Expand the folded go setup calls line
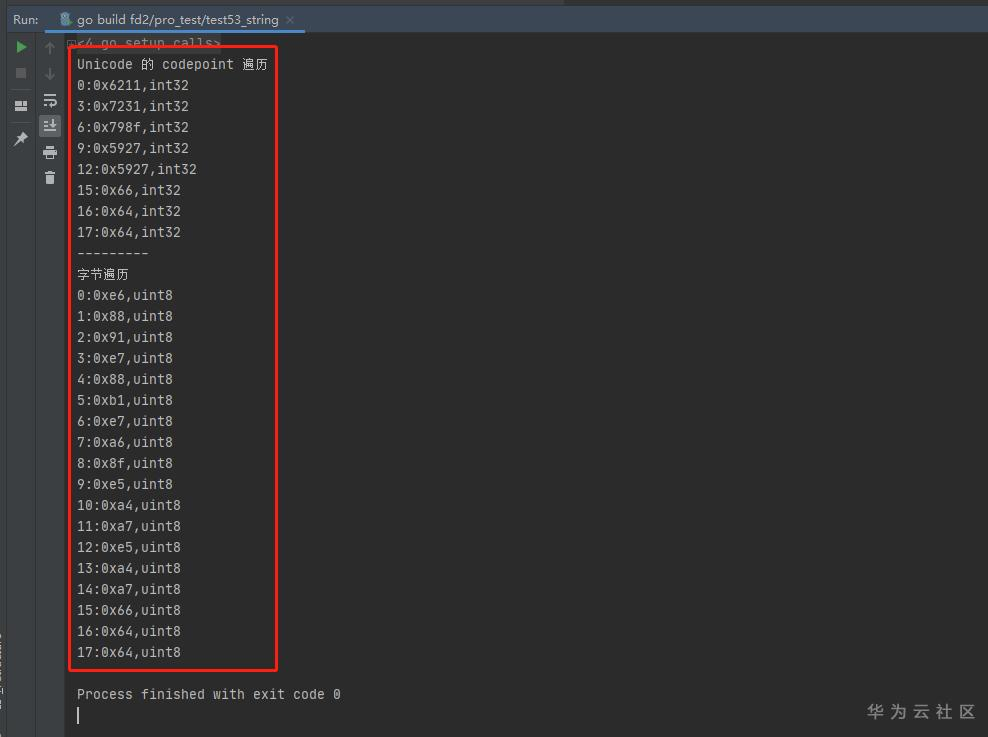Viewport: 988px width, 737px height. (x=72, y=43)
